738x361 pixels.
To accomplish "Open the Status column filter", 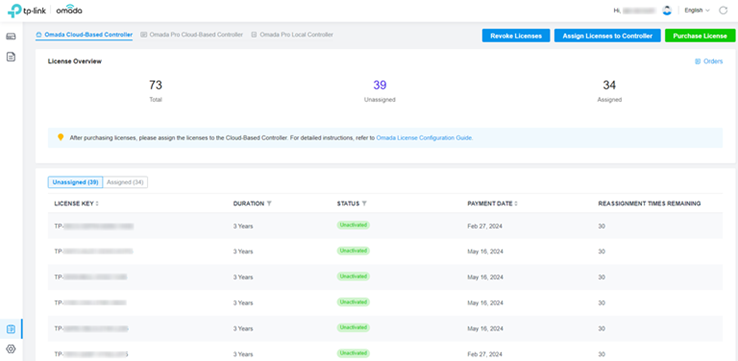I will (x=364, y=204).
